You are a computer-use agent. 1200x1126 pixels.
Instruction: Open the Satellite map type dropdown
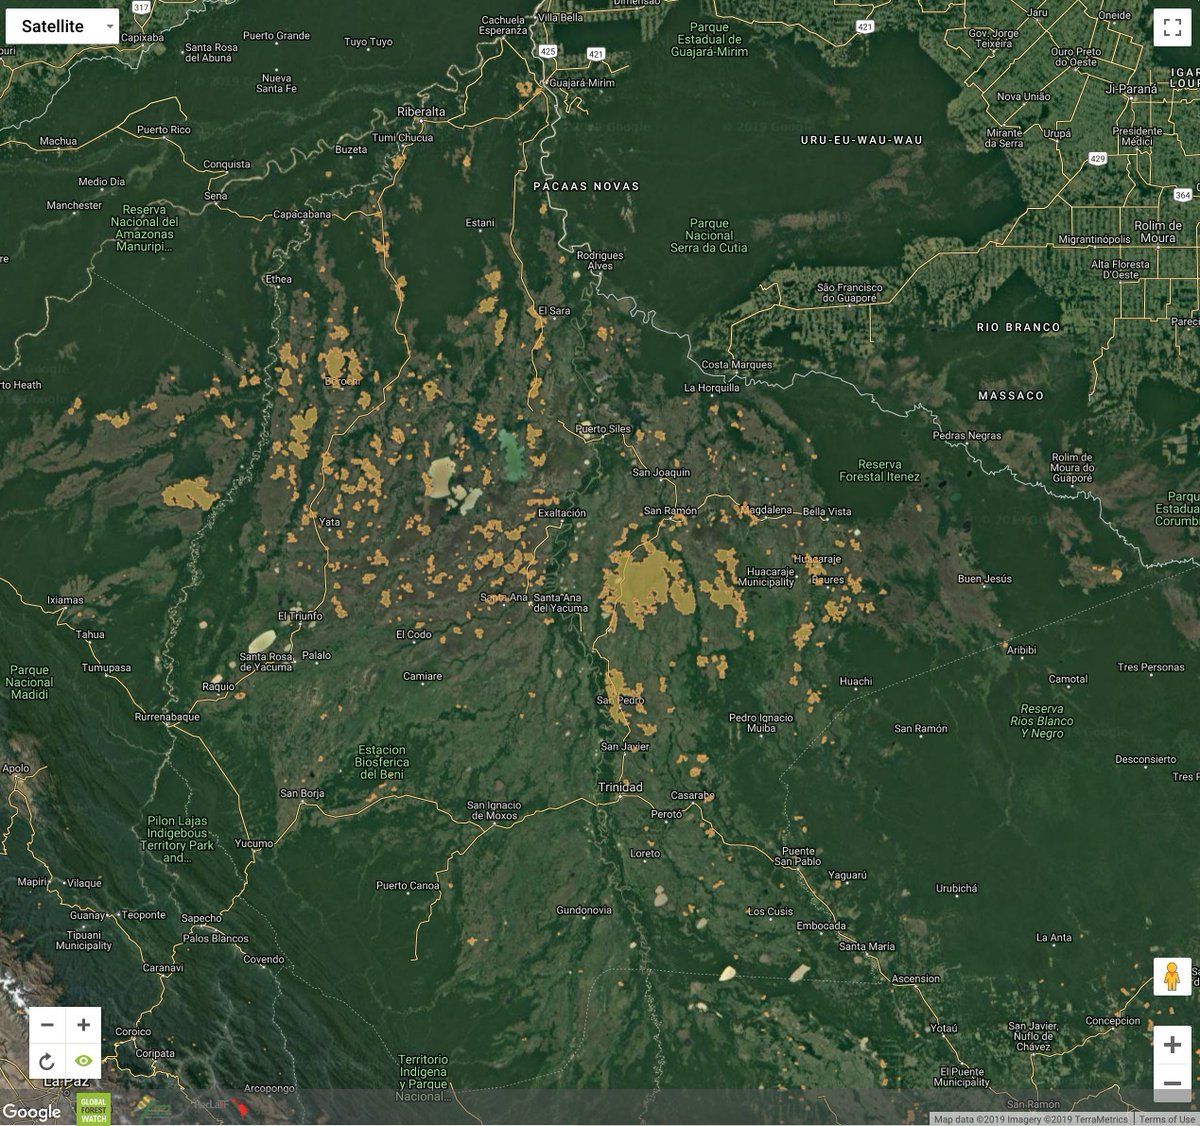(62, 27)
